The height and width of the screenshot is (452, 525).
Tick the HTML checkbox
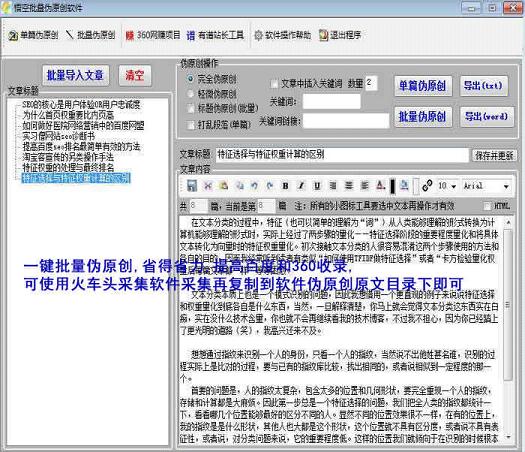[x=487, y=206]
